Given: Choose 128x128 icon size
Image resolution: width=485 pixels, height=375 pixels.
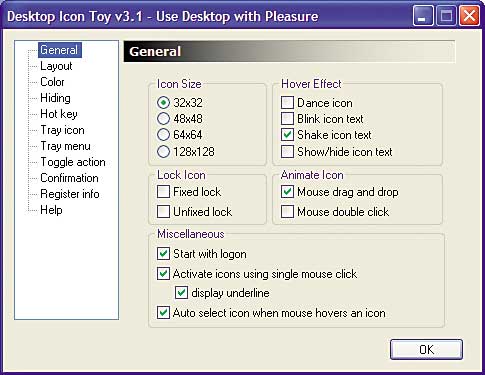Looking at the screenshot, I should coord(163,152).
